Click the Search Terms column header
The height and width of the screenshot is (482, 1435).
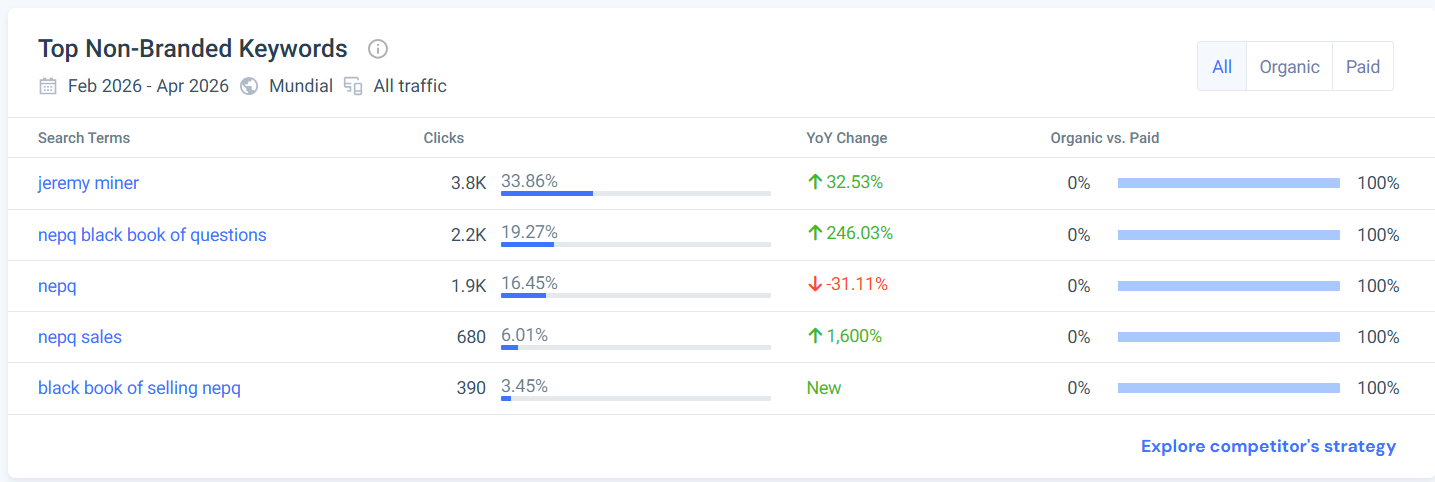point(84,138)
